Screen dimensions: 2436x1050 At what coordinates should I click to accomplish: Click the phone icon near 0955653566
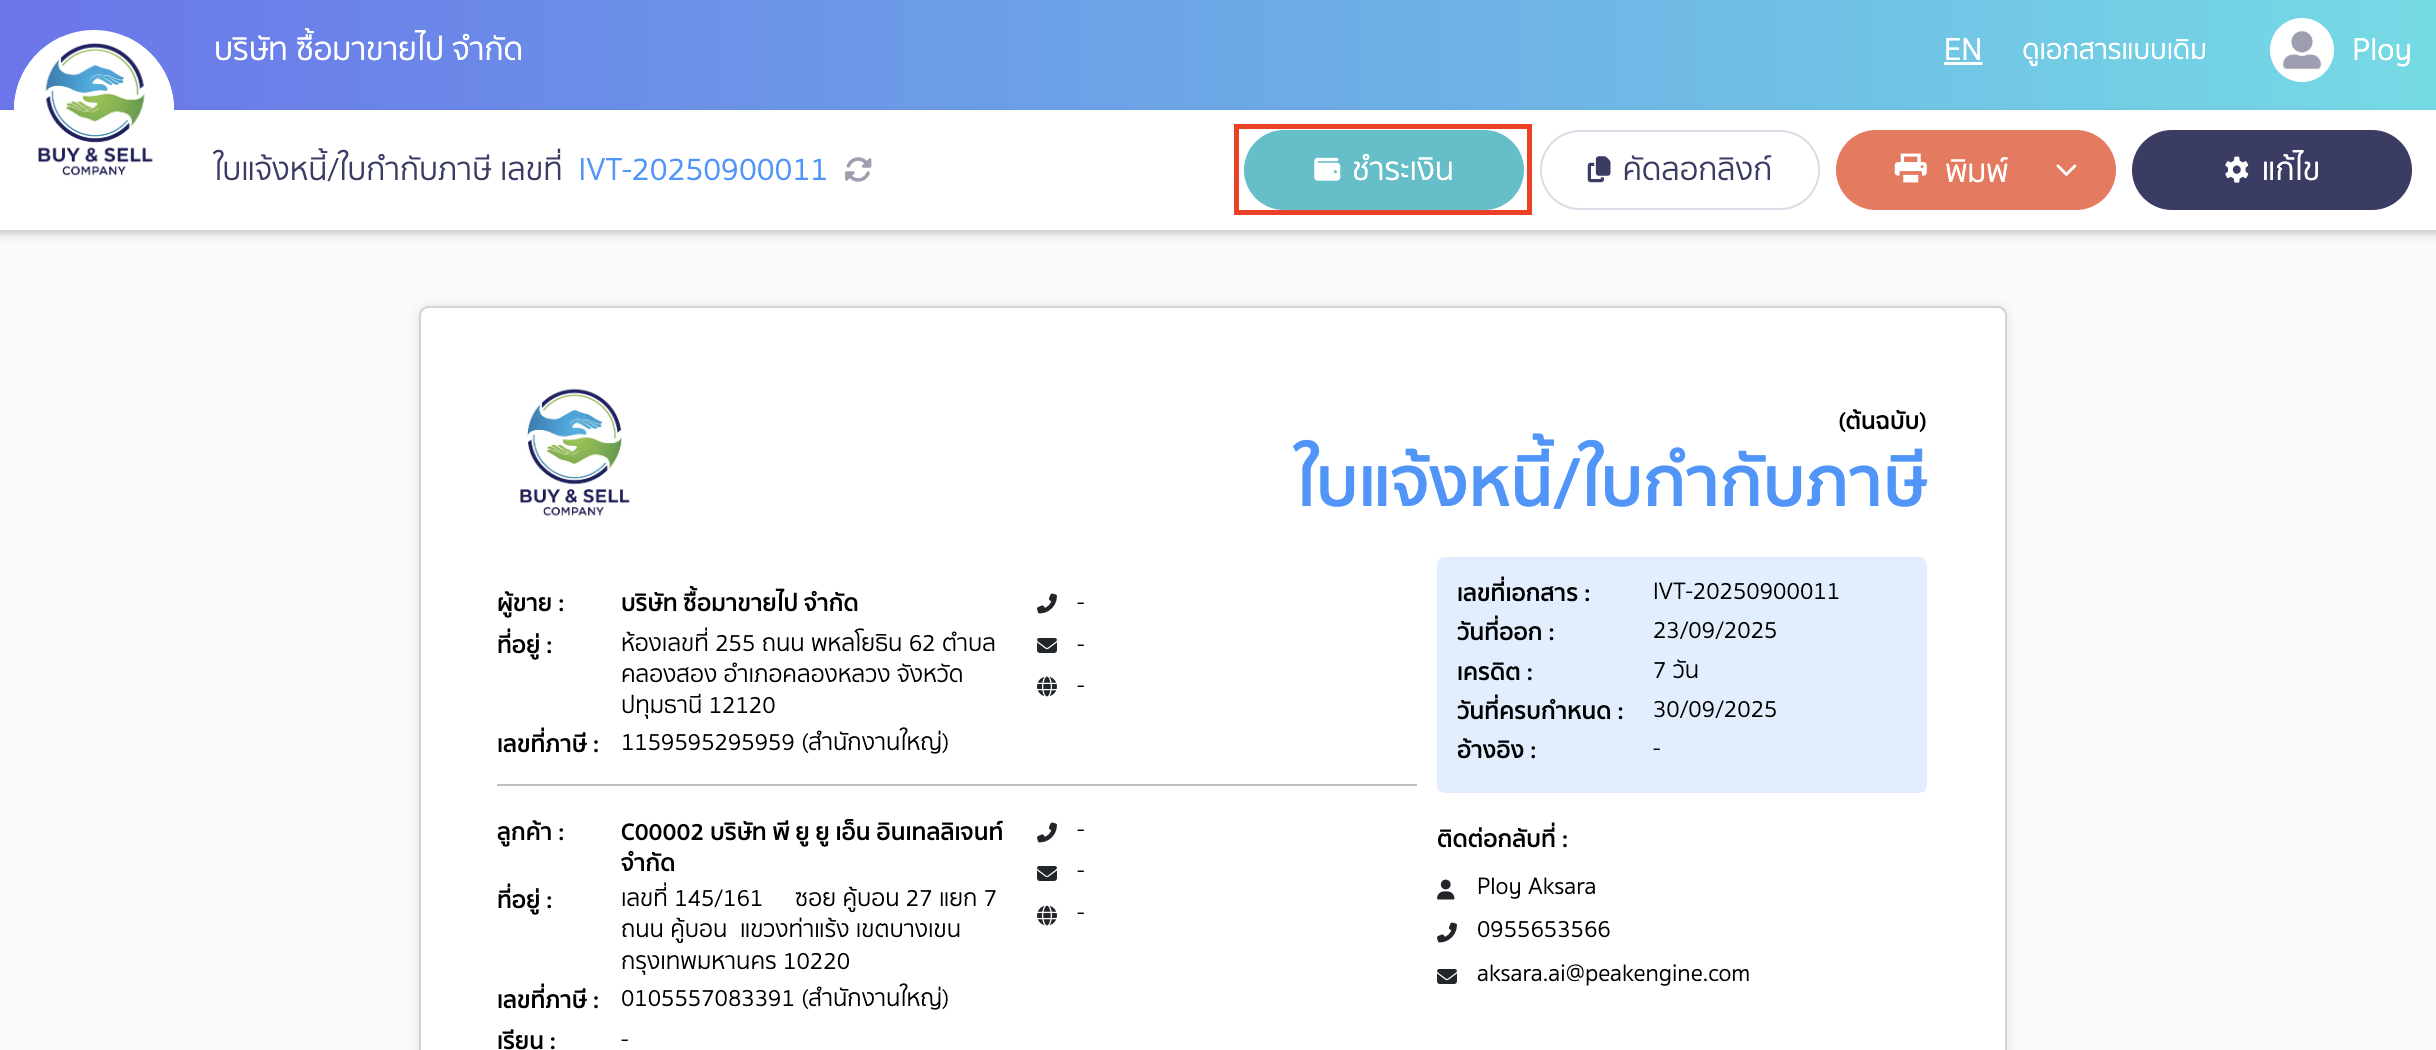(x=1447, y=929)
